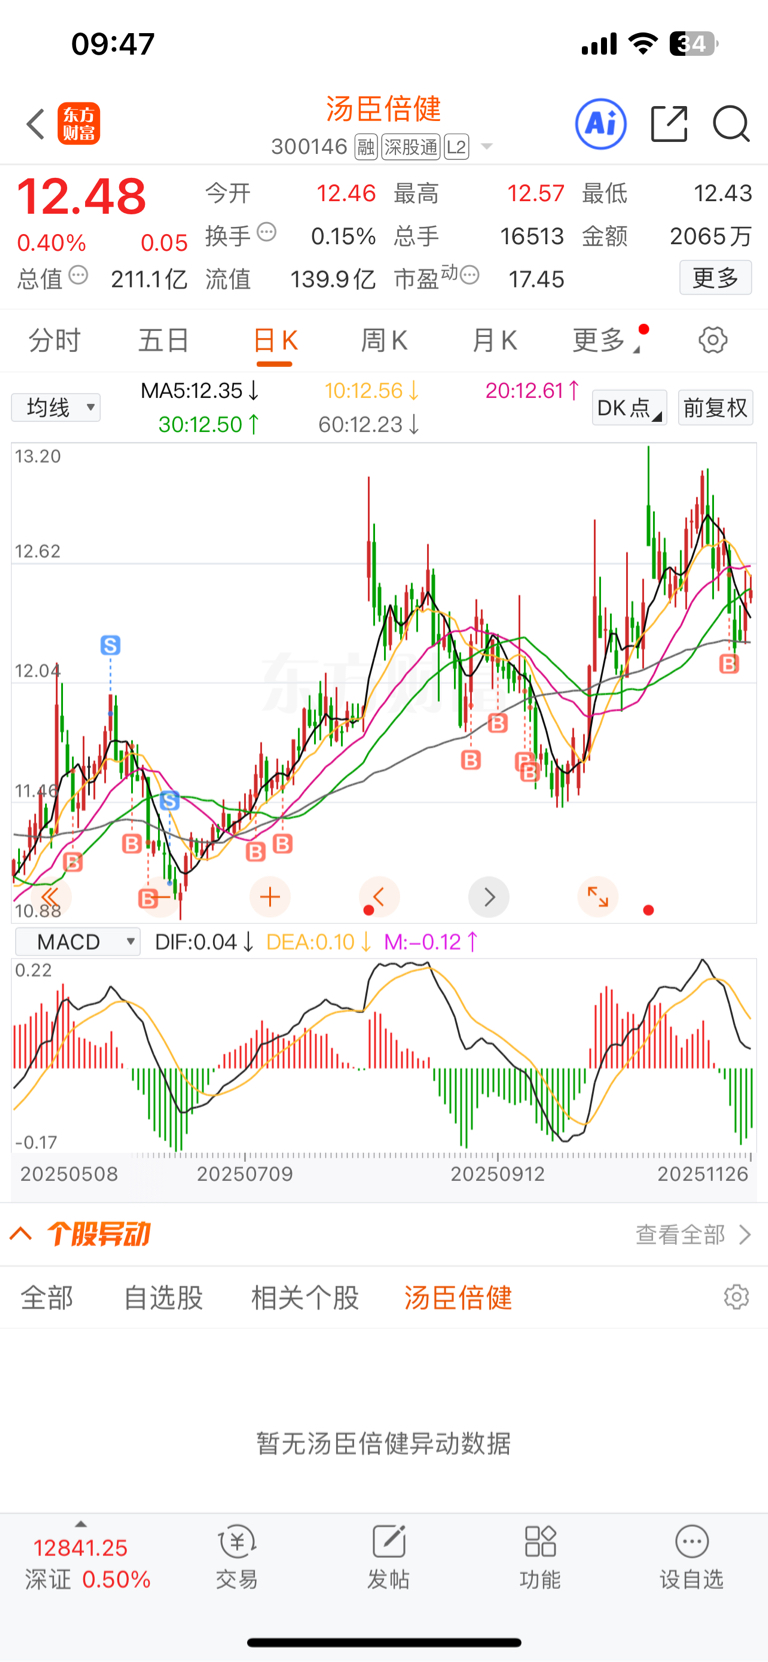Screen dimensions: 768x1662
Task: Tap the 30:12.50 moving average value
Action: (209, 424)
